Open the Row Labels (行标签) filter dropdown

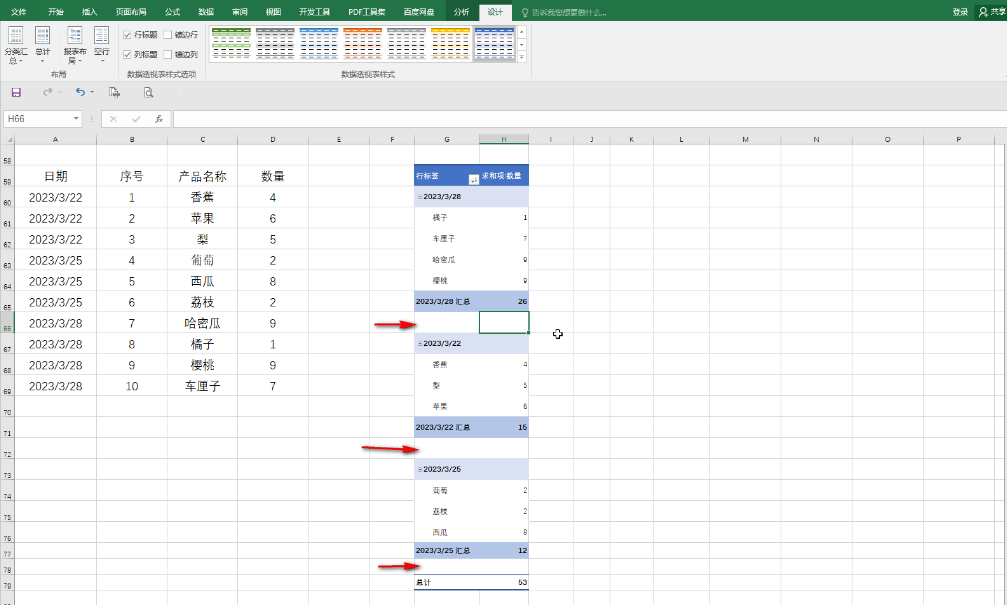coord(472,178)
